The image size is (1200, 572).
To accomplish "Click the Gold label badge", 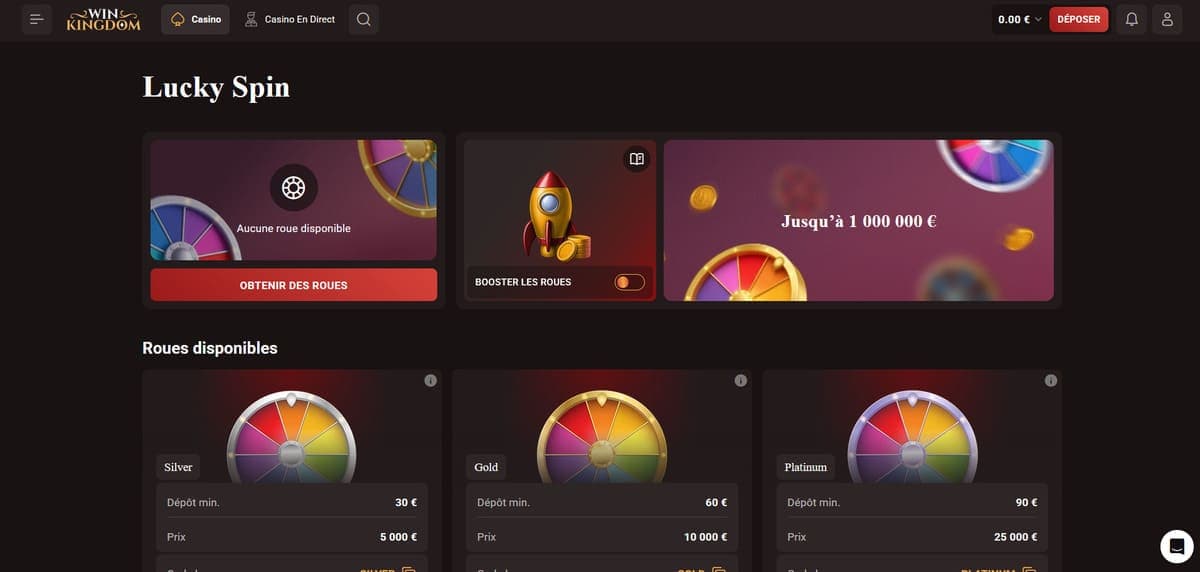I will (x=486, y=467).
